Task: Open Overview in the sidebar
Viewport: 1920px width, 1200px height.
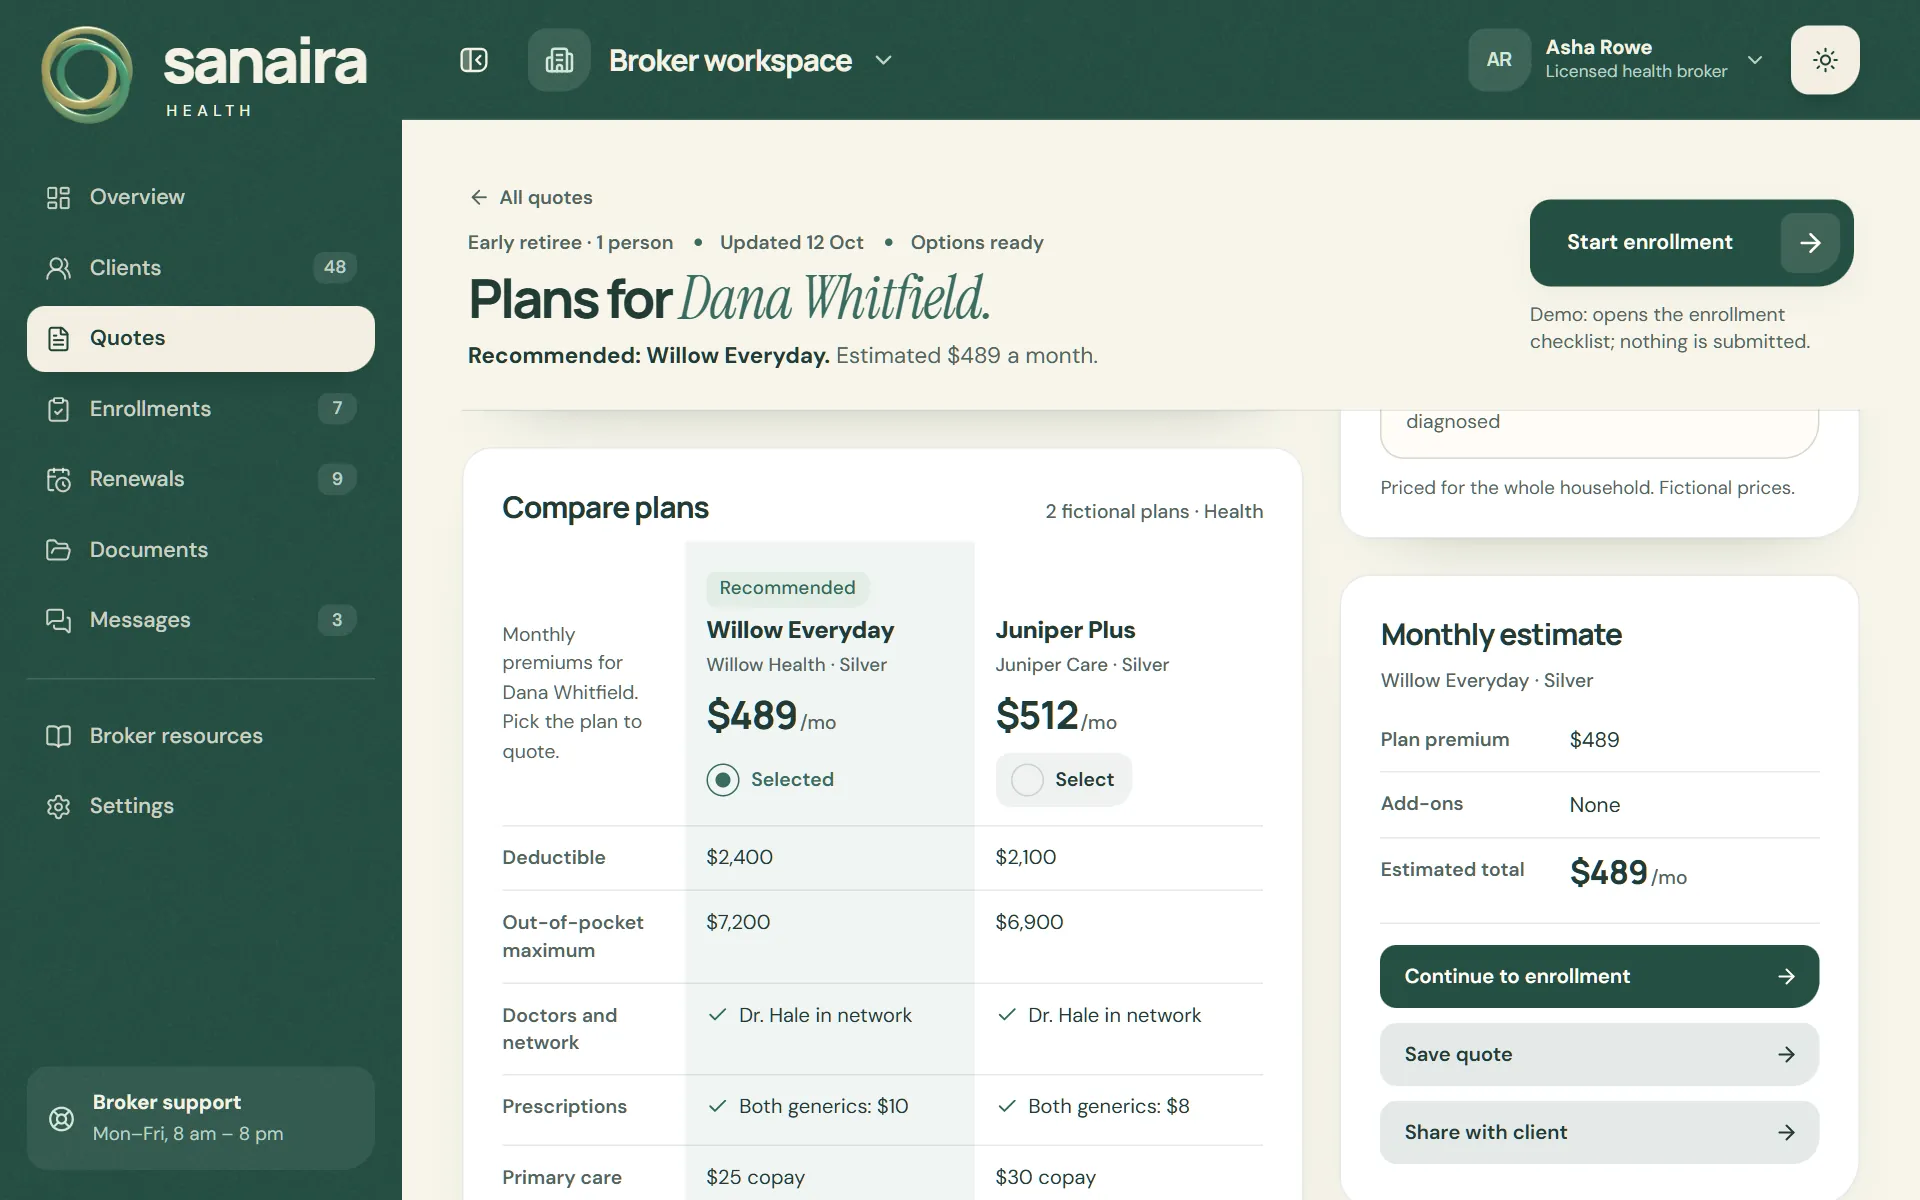Action: pyautogui.click(x=200, y=197)
